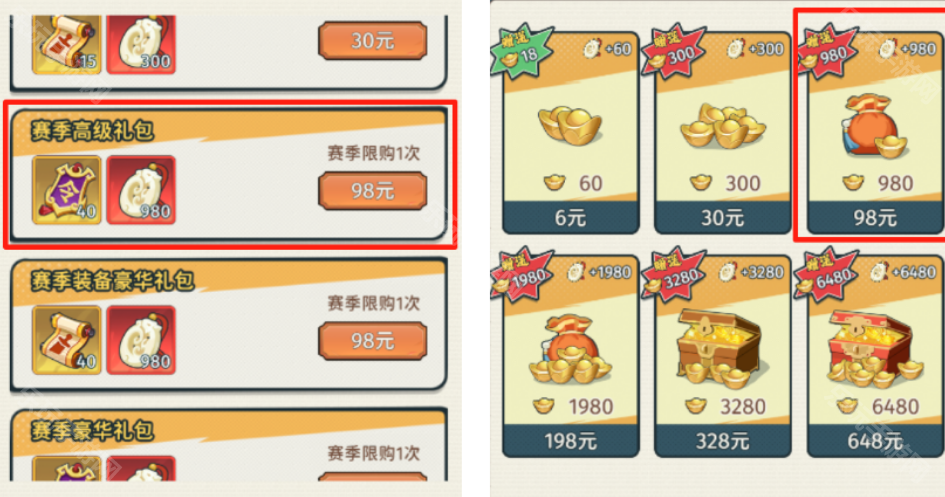945x497 pixels.
Task: Choose the 1980 ingots 198元 pack
Action: [x=571, y=357]
